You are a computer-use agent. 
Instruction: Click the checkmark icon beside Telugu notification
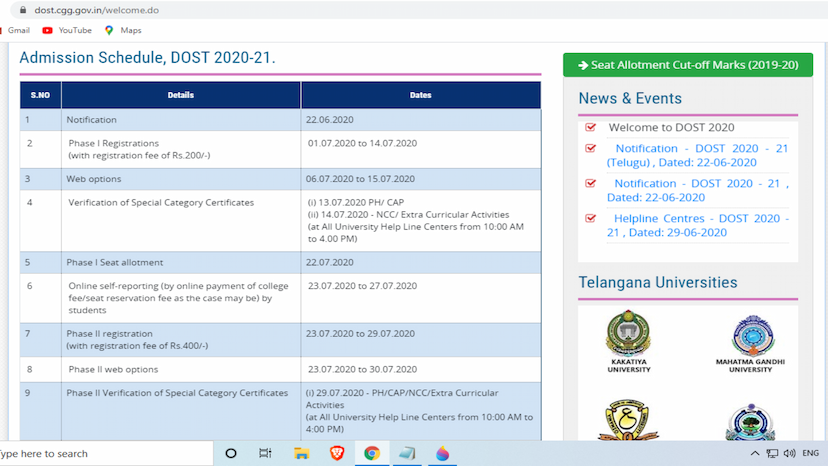tap(590, 148)
